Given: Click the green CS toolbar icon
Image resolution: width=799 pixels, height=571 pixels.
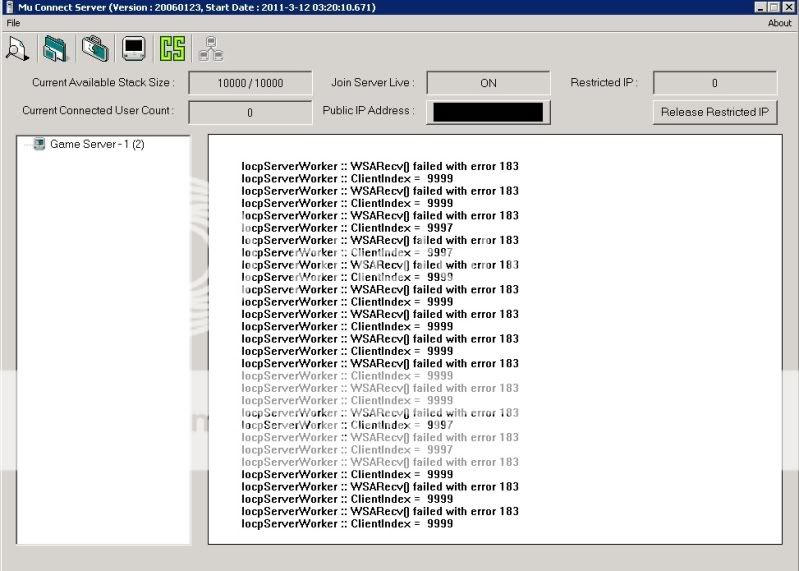Looking at the screenshot, I should pyautogui.click(x=172, y=48).
